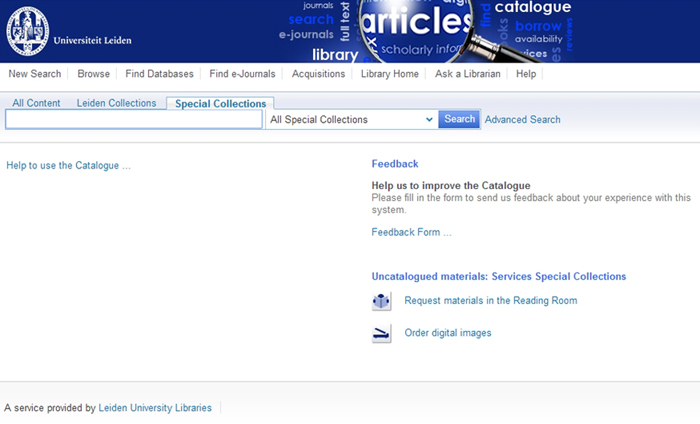Open Ask a Librarian
Viewport: 700px width, 424px height.
click(x=468, y=74)
